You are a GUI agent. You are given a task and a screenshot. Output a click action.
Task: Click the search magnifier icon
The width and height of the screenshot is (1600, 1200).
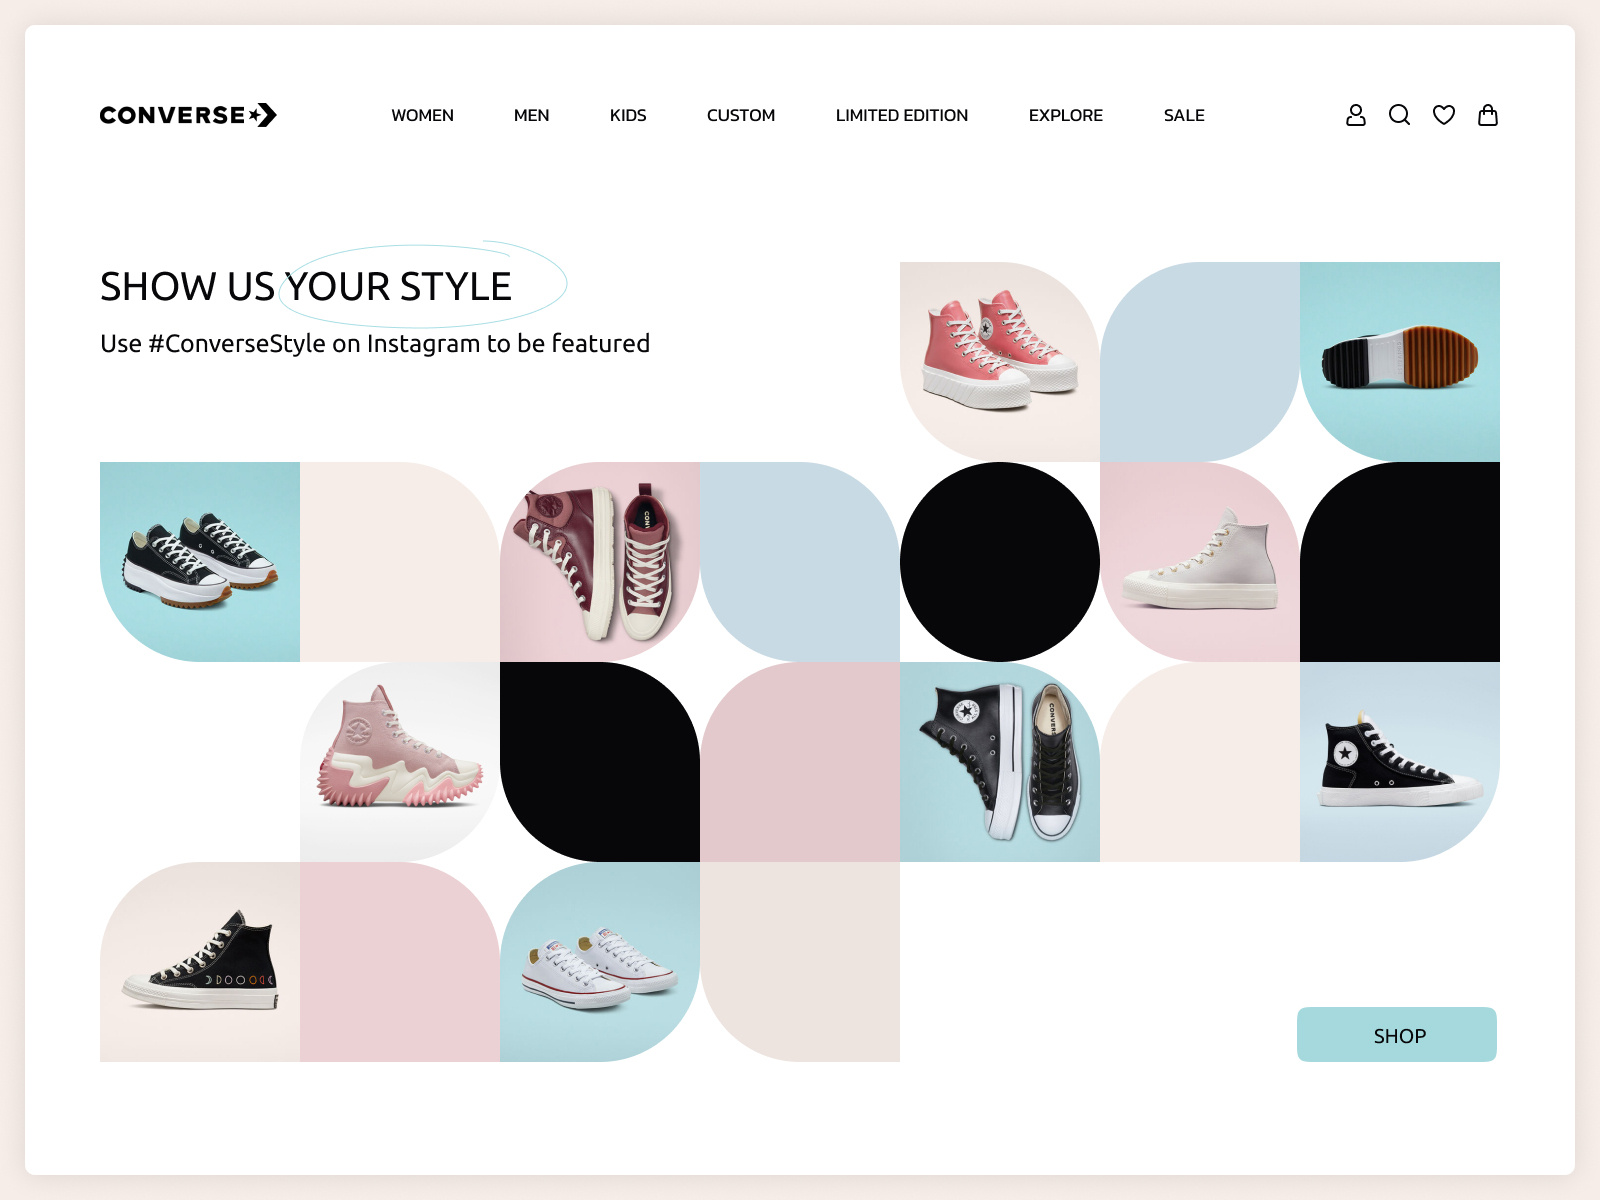point(1400,115)
